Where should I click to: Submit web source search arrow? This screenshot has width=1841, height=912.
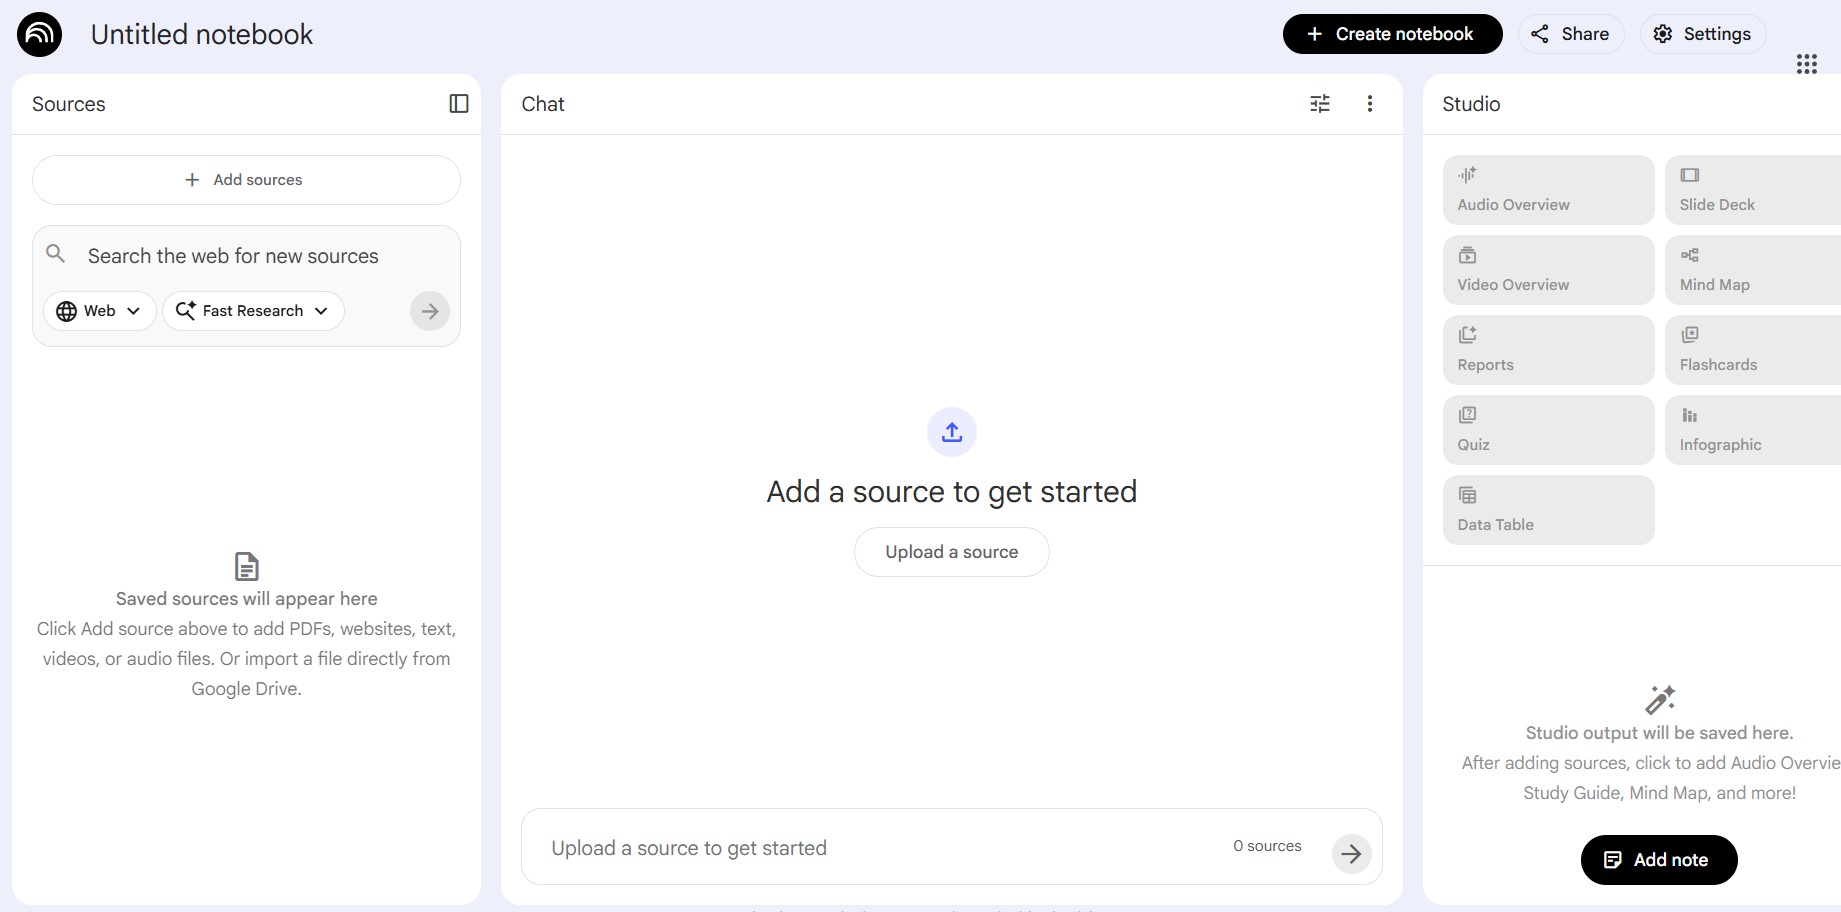point(430,311)
